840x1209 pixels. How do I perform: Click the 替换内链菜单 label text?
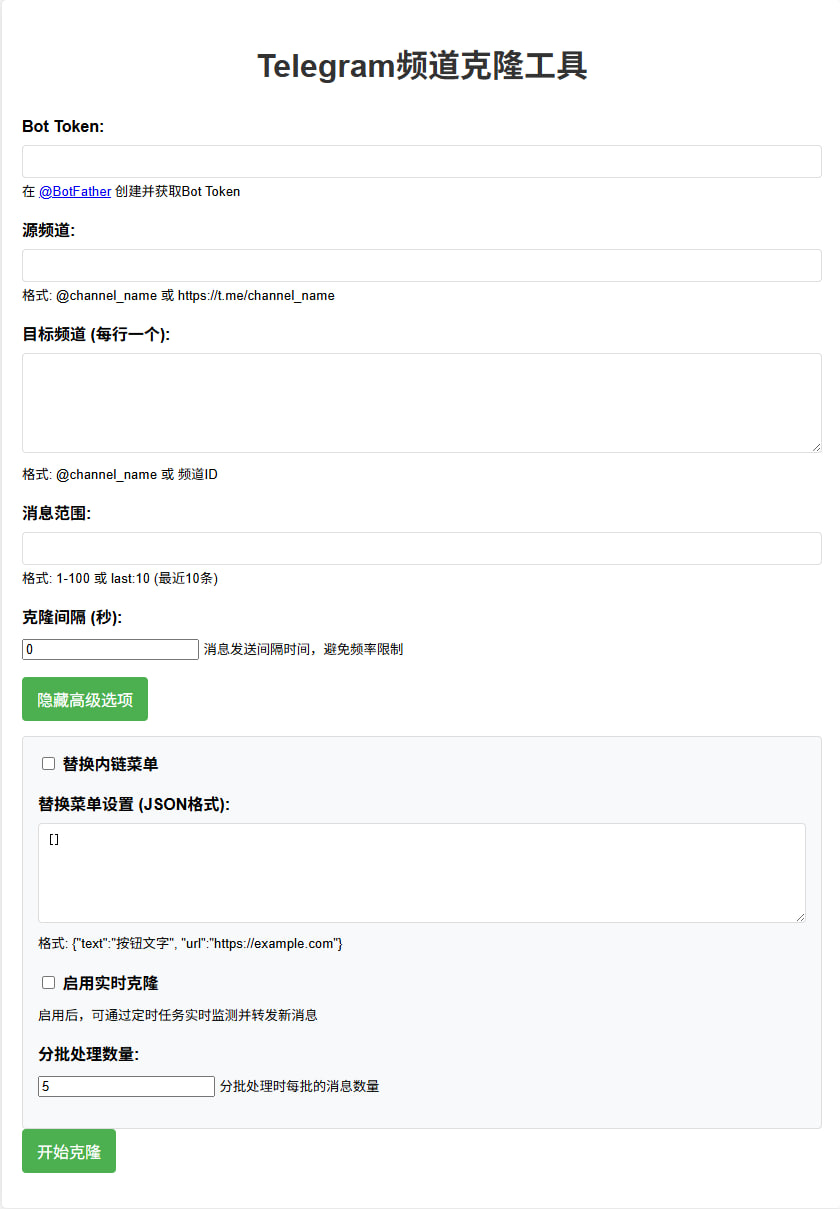click(110, 764)
